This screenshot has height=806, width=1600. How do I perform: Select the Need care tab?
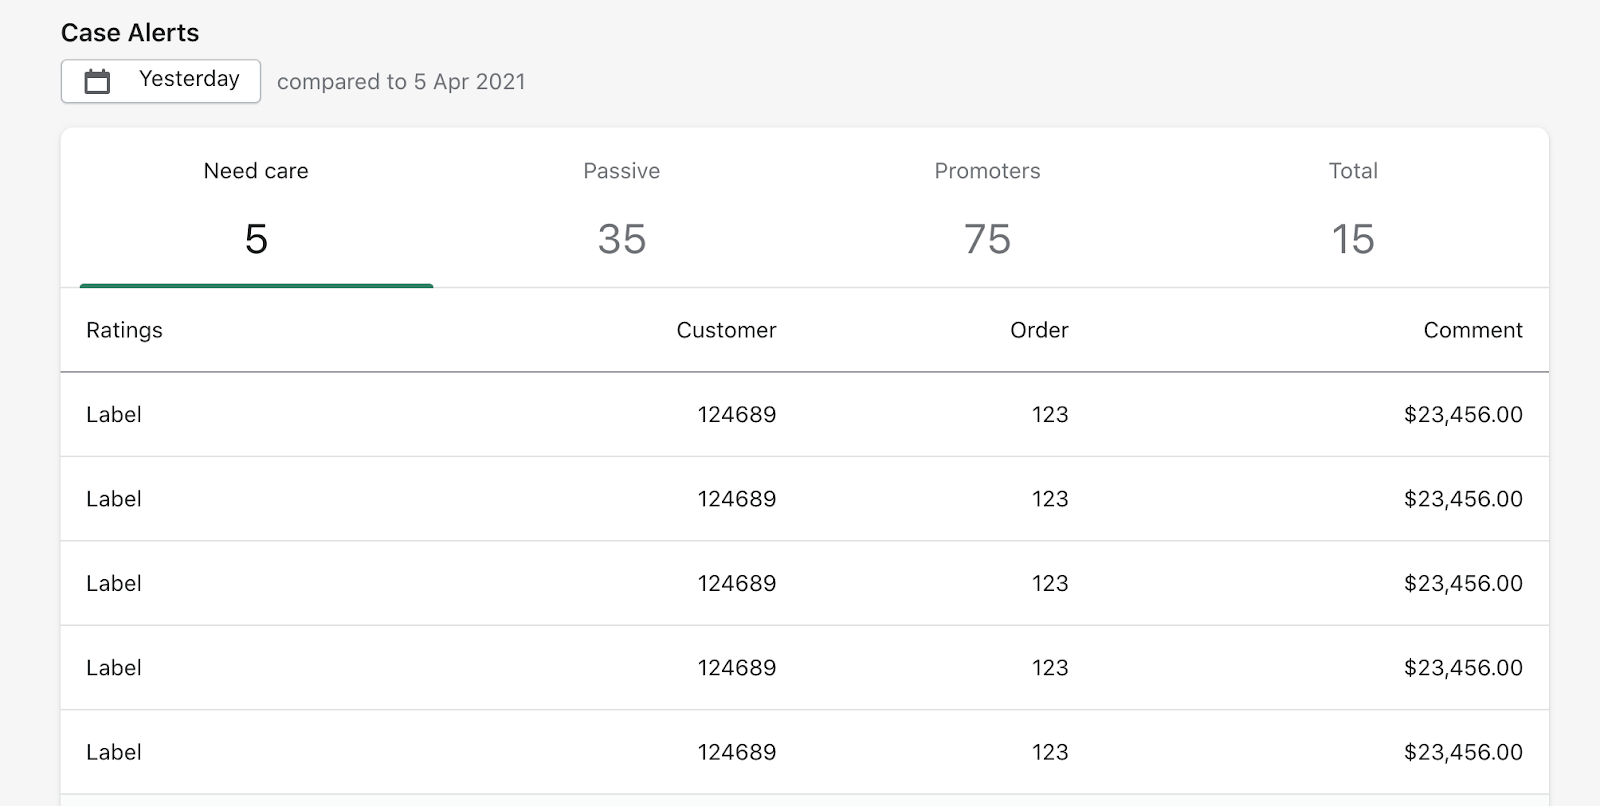pos(256,208)
